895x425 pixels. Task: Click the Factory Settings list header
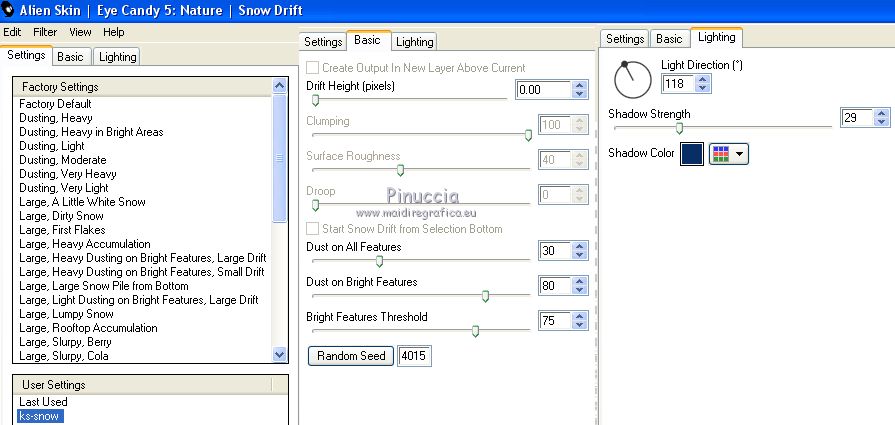[143, 87]
